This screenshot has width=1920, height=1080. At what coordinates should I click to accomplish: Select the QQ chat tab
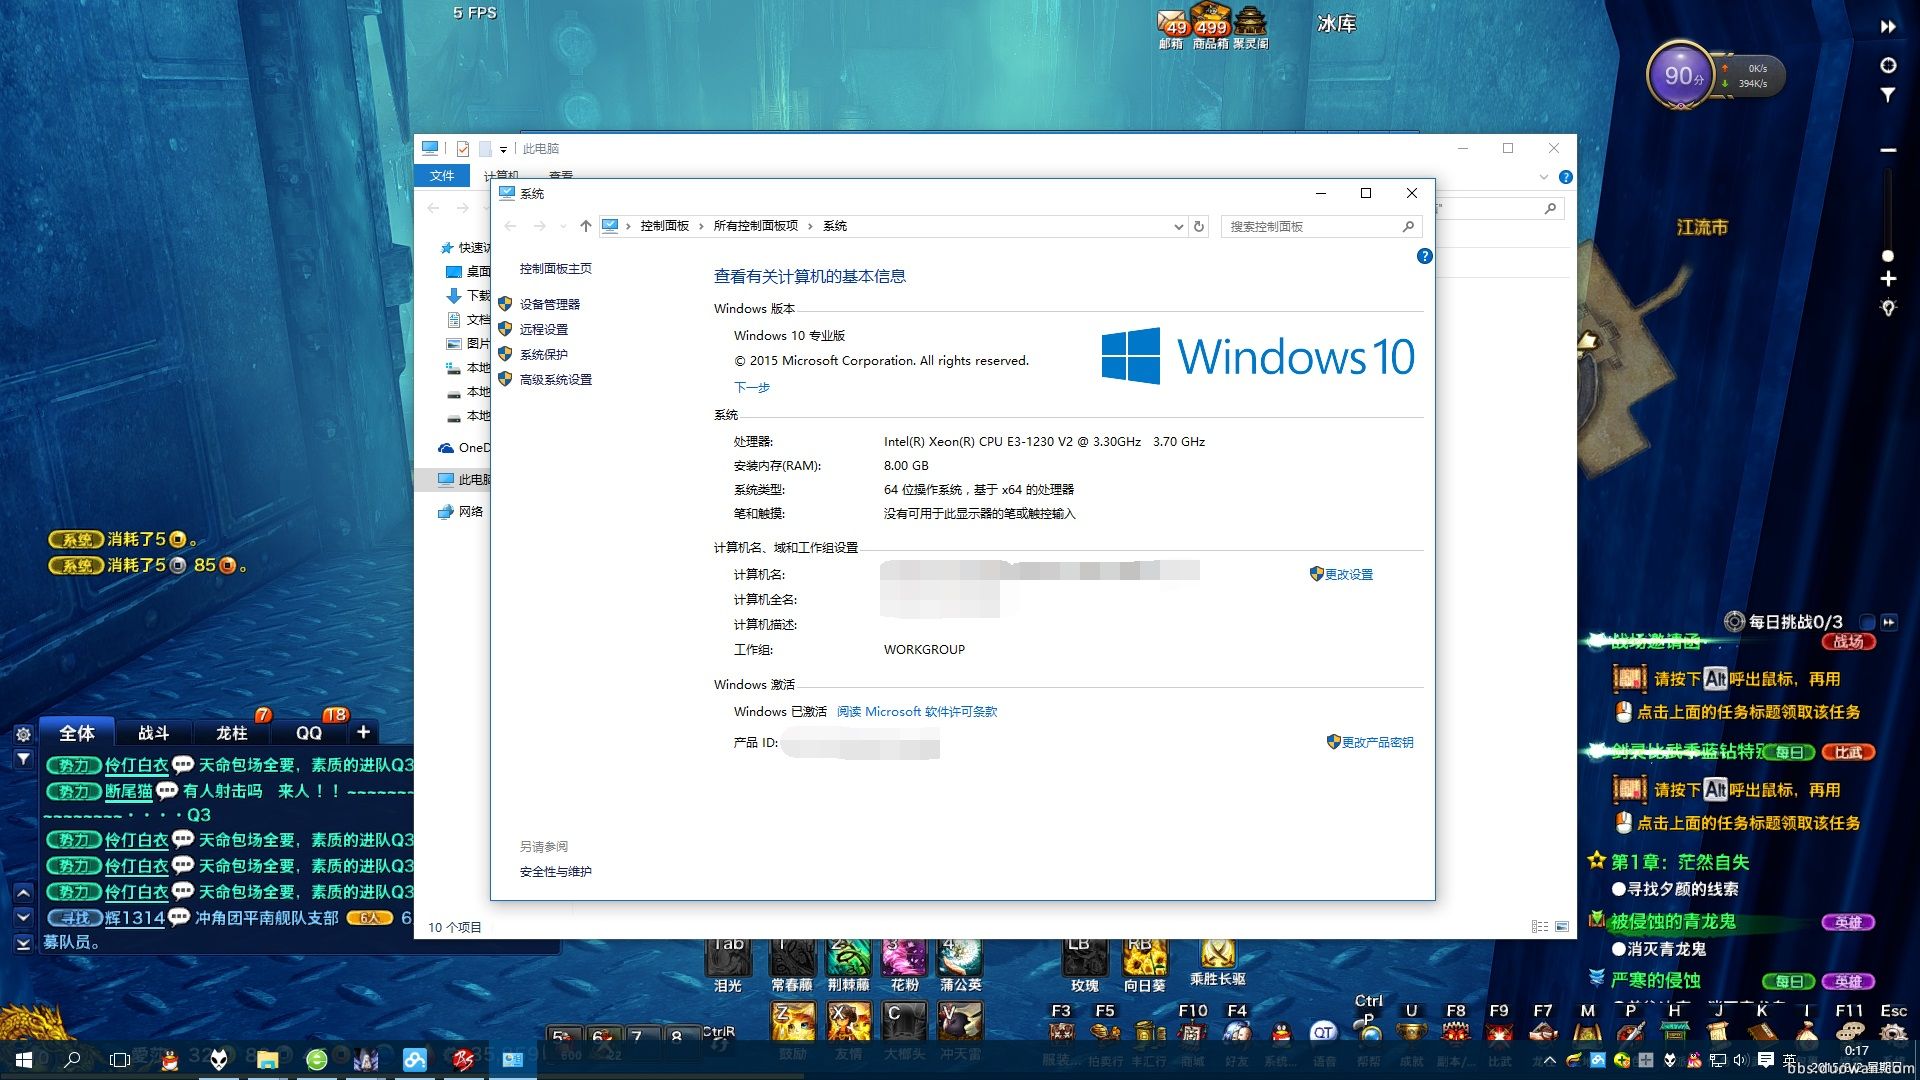(x=309, y=733)
